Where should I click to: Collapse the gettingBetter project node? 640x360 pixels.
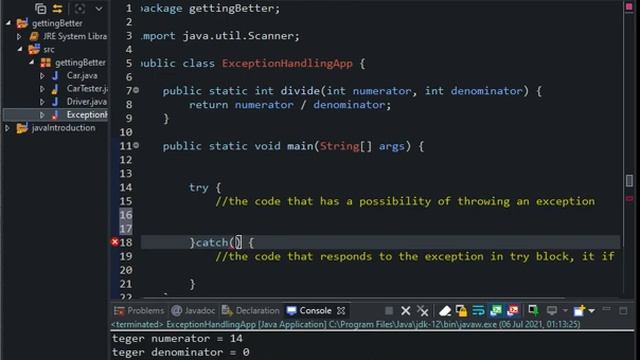[x=8, y=23]
